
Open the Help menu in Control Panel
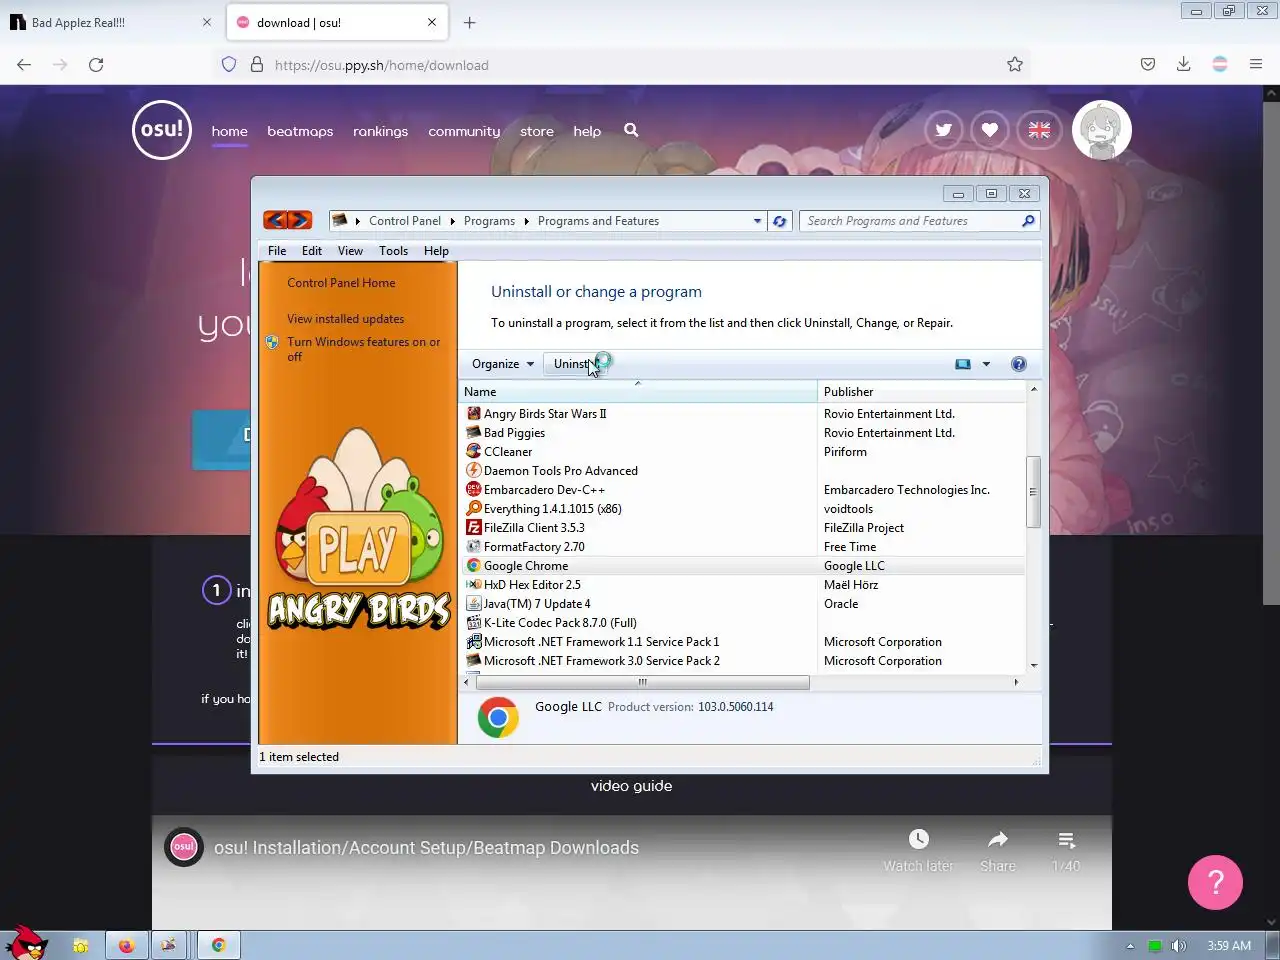(436, 251)
